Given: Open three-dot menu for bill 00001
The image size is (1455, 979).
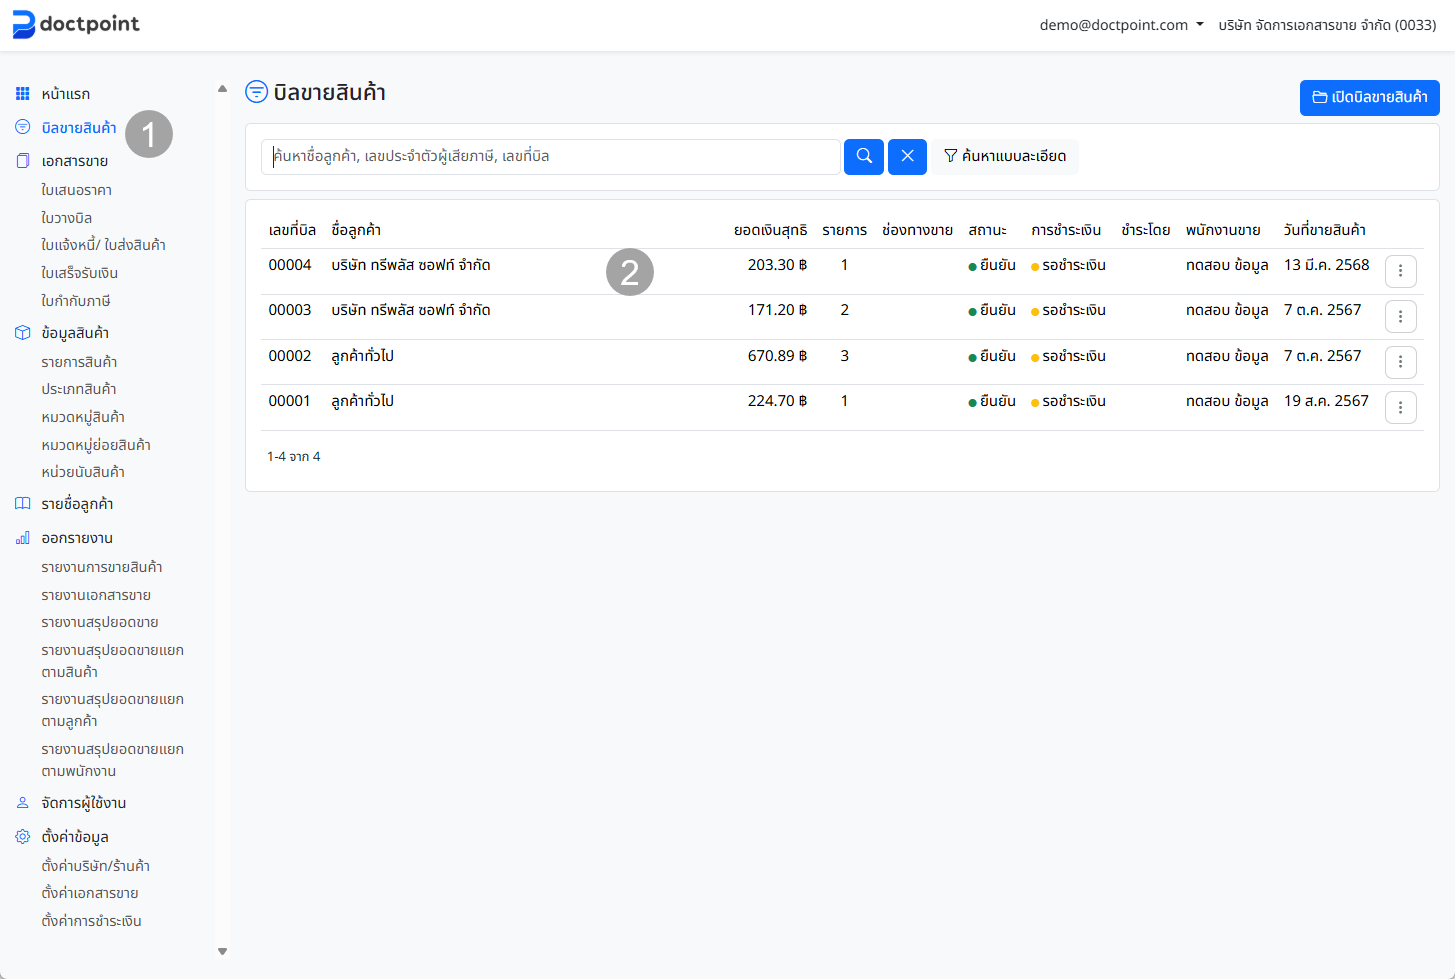Looking at the screenshot, I should [x=1400, y=407].
